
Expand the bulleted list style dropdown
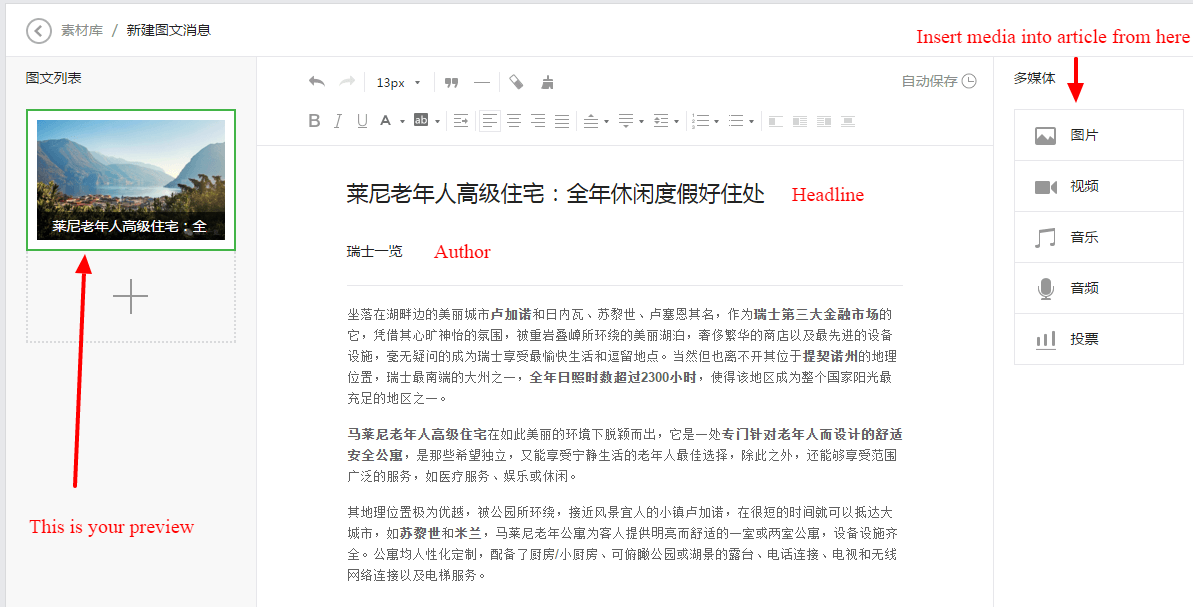[751, 121]
